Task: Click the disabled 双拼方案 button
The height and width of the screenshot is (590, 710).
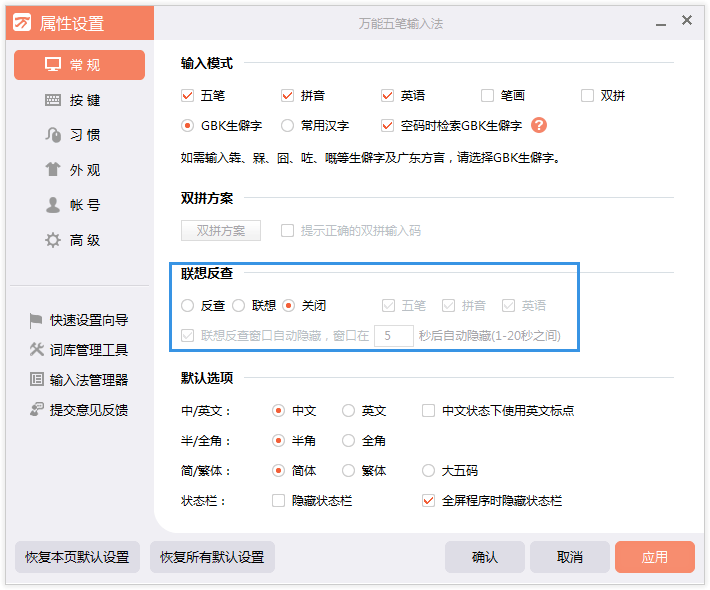Action: (221, 230)
